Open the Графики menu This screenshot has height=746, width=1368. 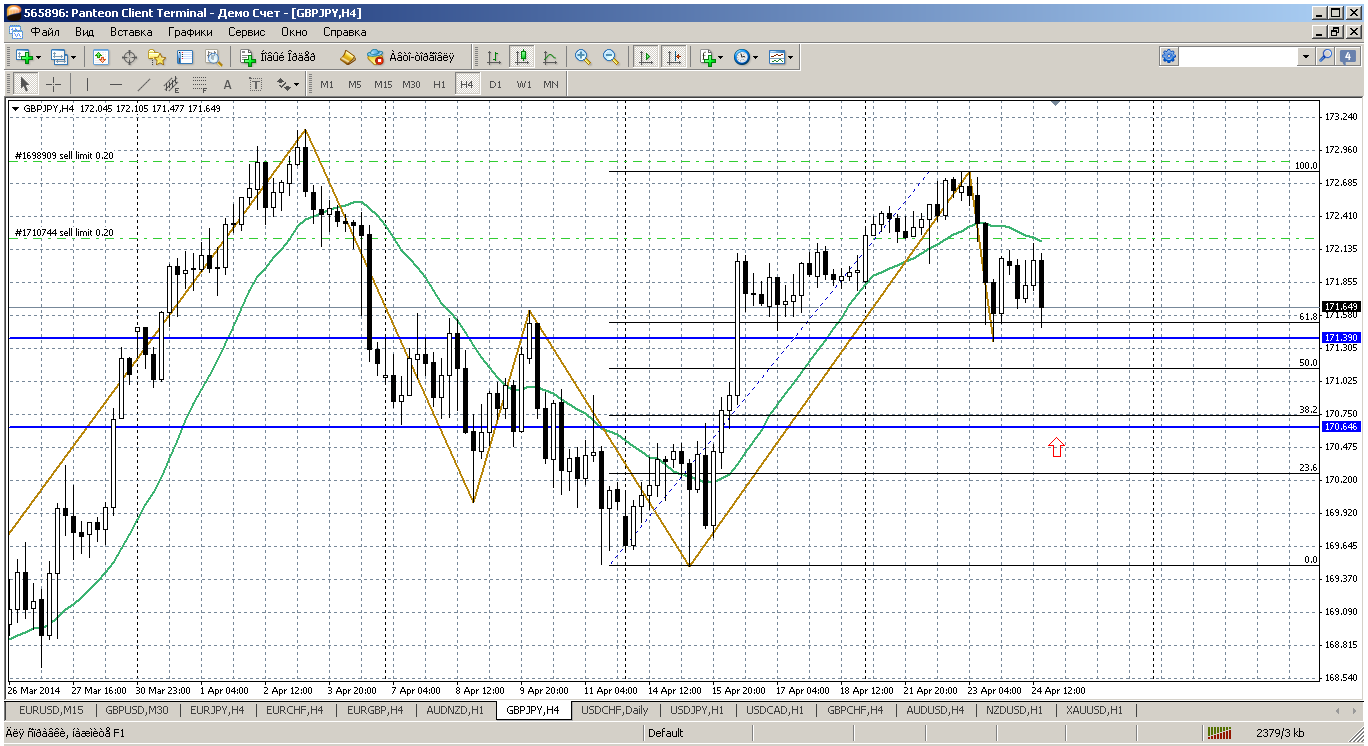pos(190,32)
